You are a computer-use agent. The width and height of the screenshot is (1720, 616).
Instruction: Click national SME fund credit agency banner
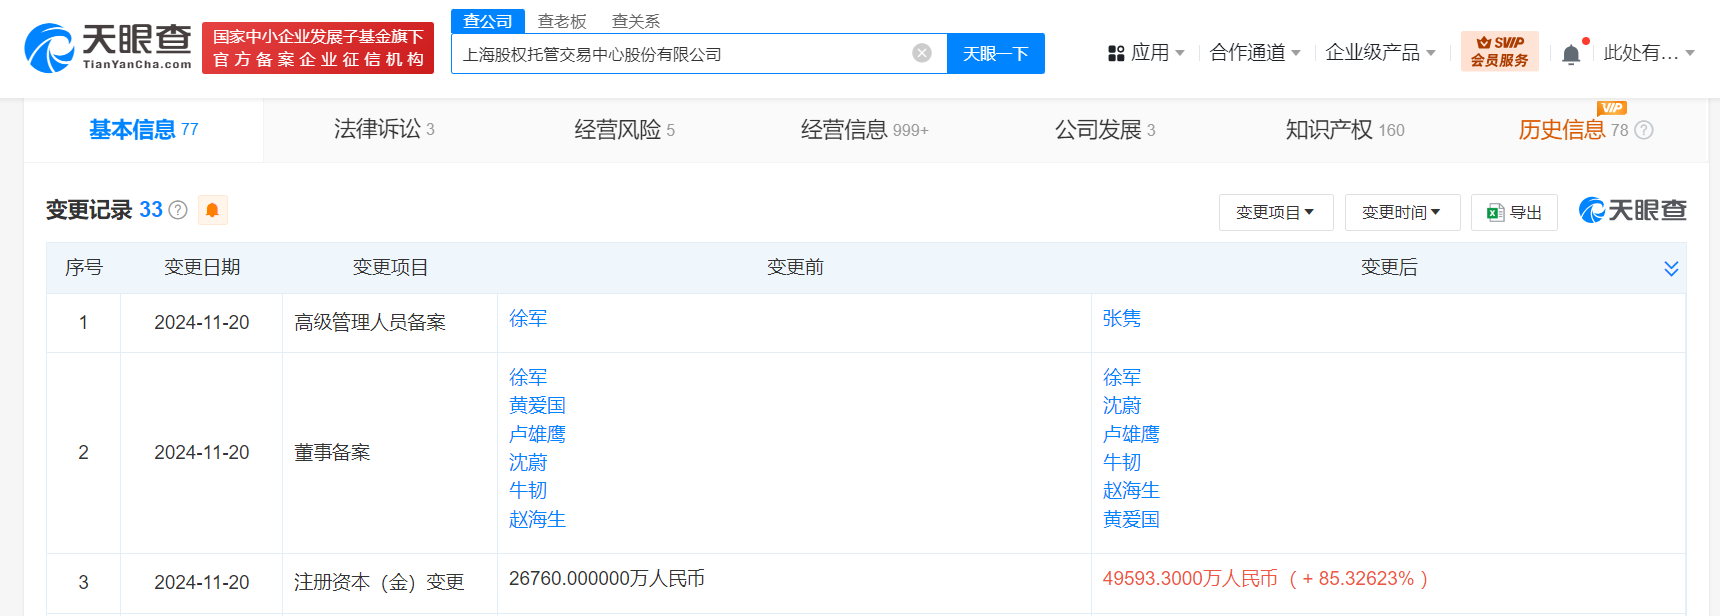(318, 48)
